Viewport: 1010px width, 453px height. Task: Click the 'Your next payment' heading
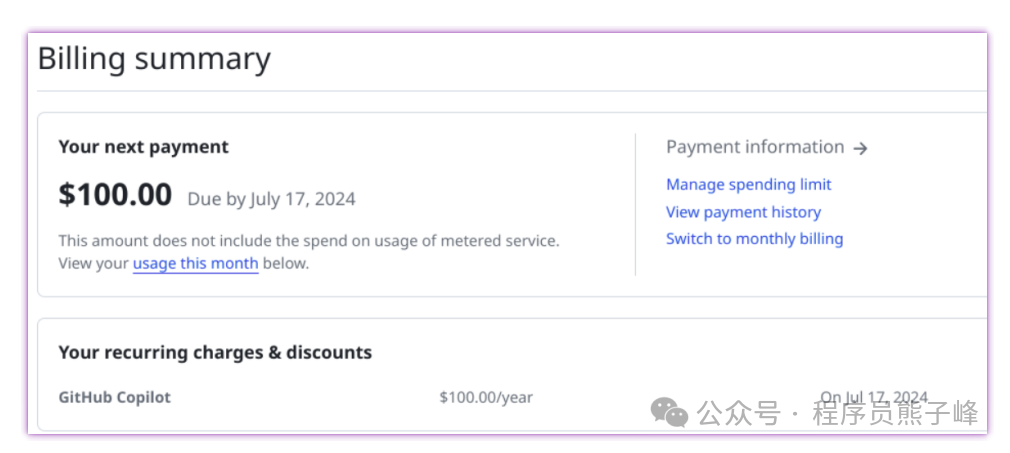coord(143,147)
